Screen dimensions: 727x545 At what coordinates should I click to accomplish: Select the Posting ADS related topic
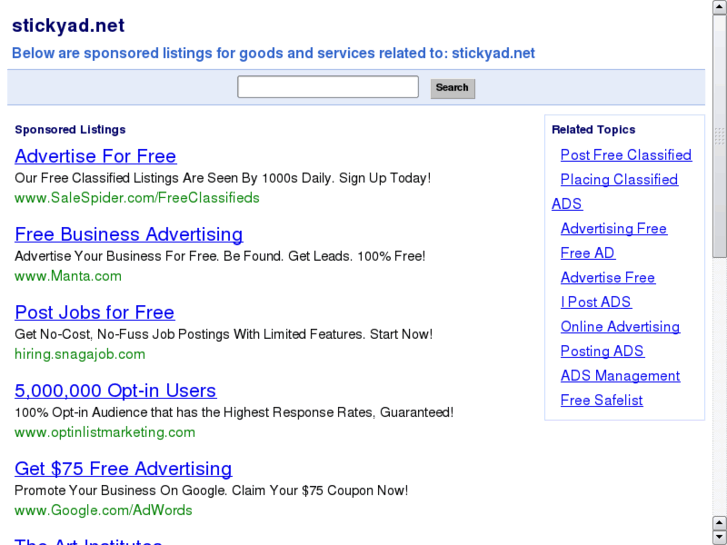(x=602, y=351)
